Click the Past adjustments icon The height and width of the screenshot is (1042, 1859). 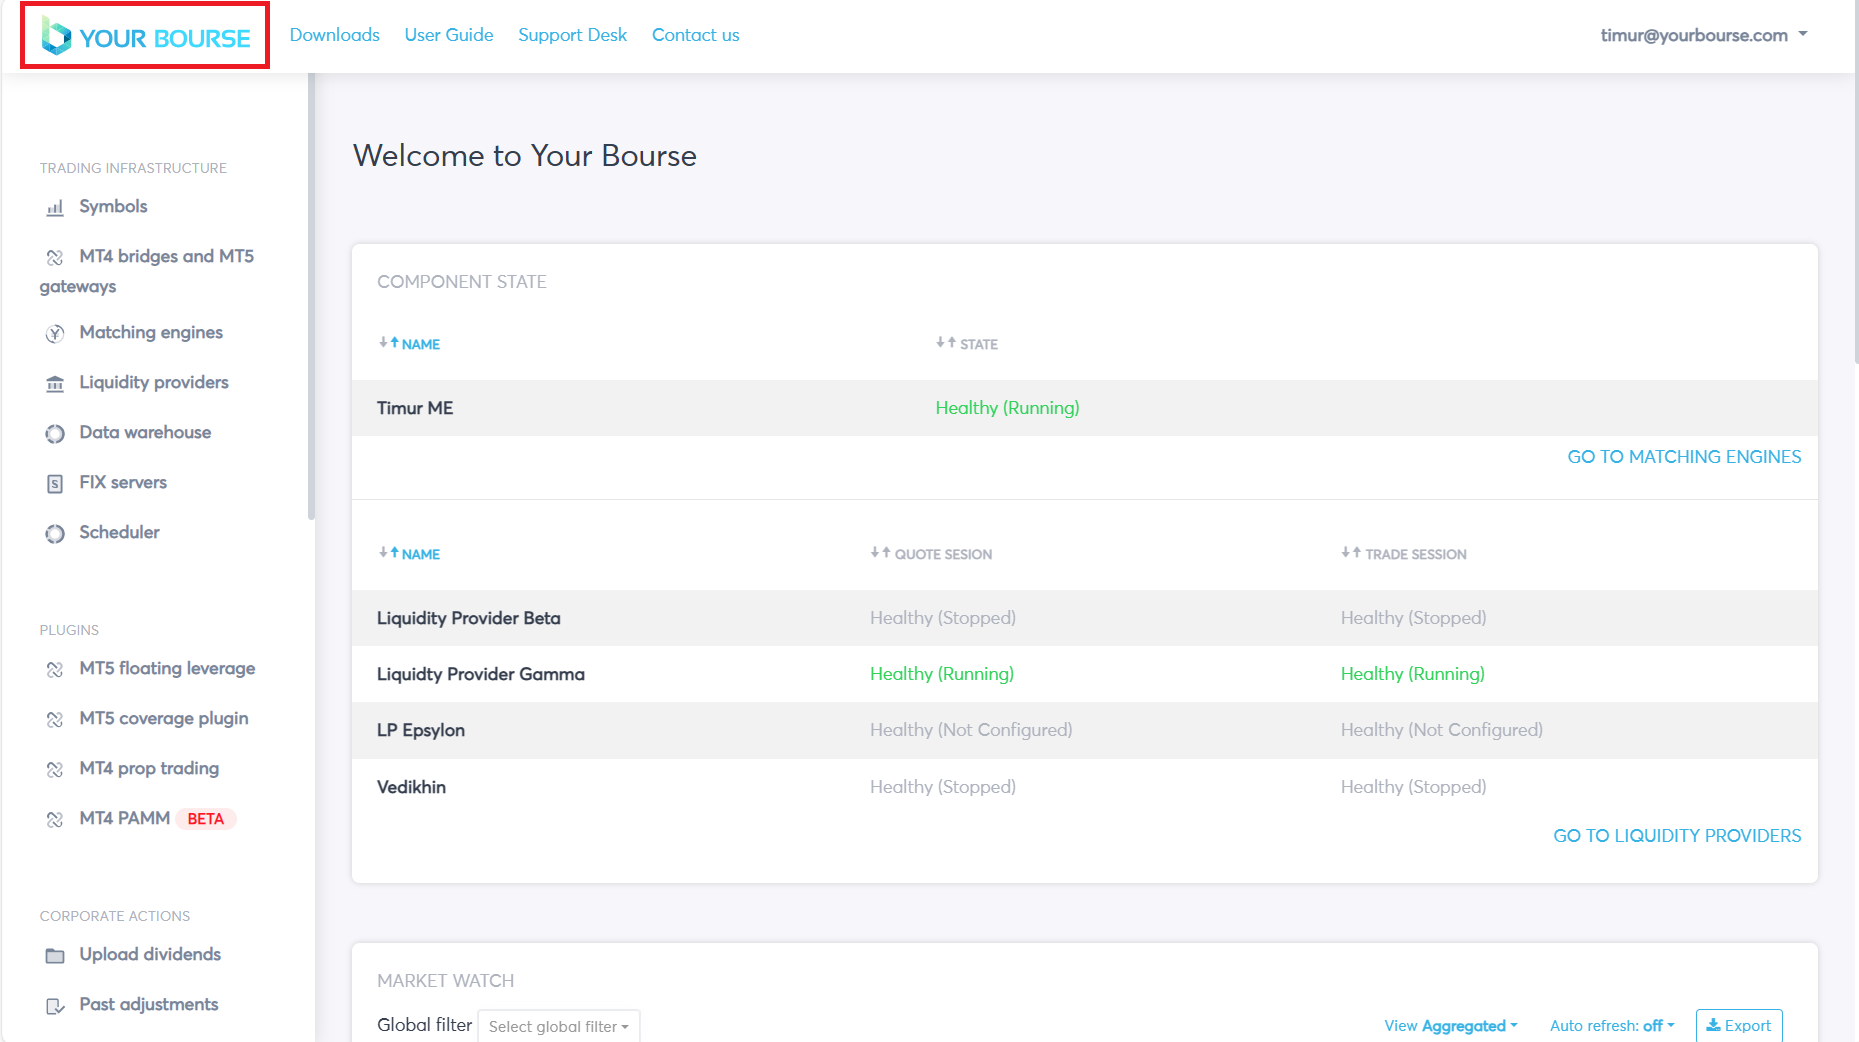(55, 1006)
